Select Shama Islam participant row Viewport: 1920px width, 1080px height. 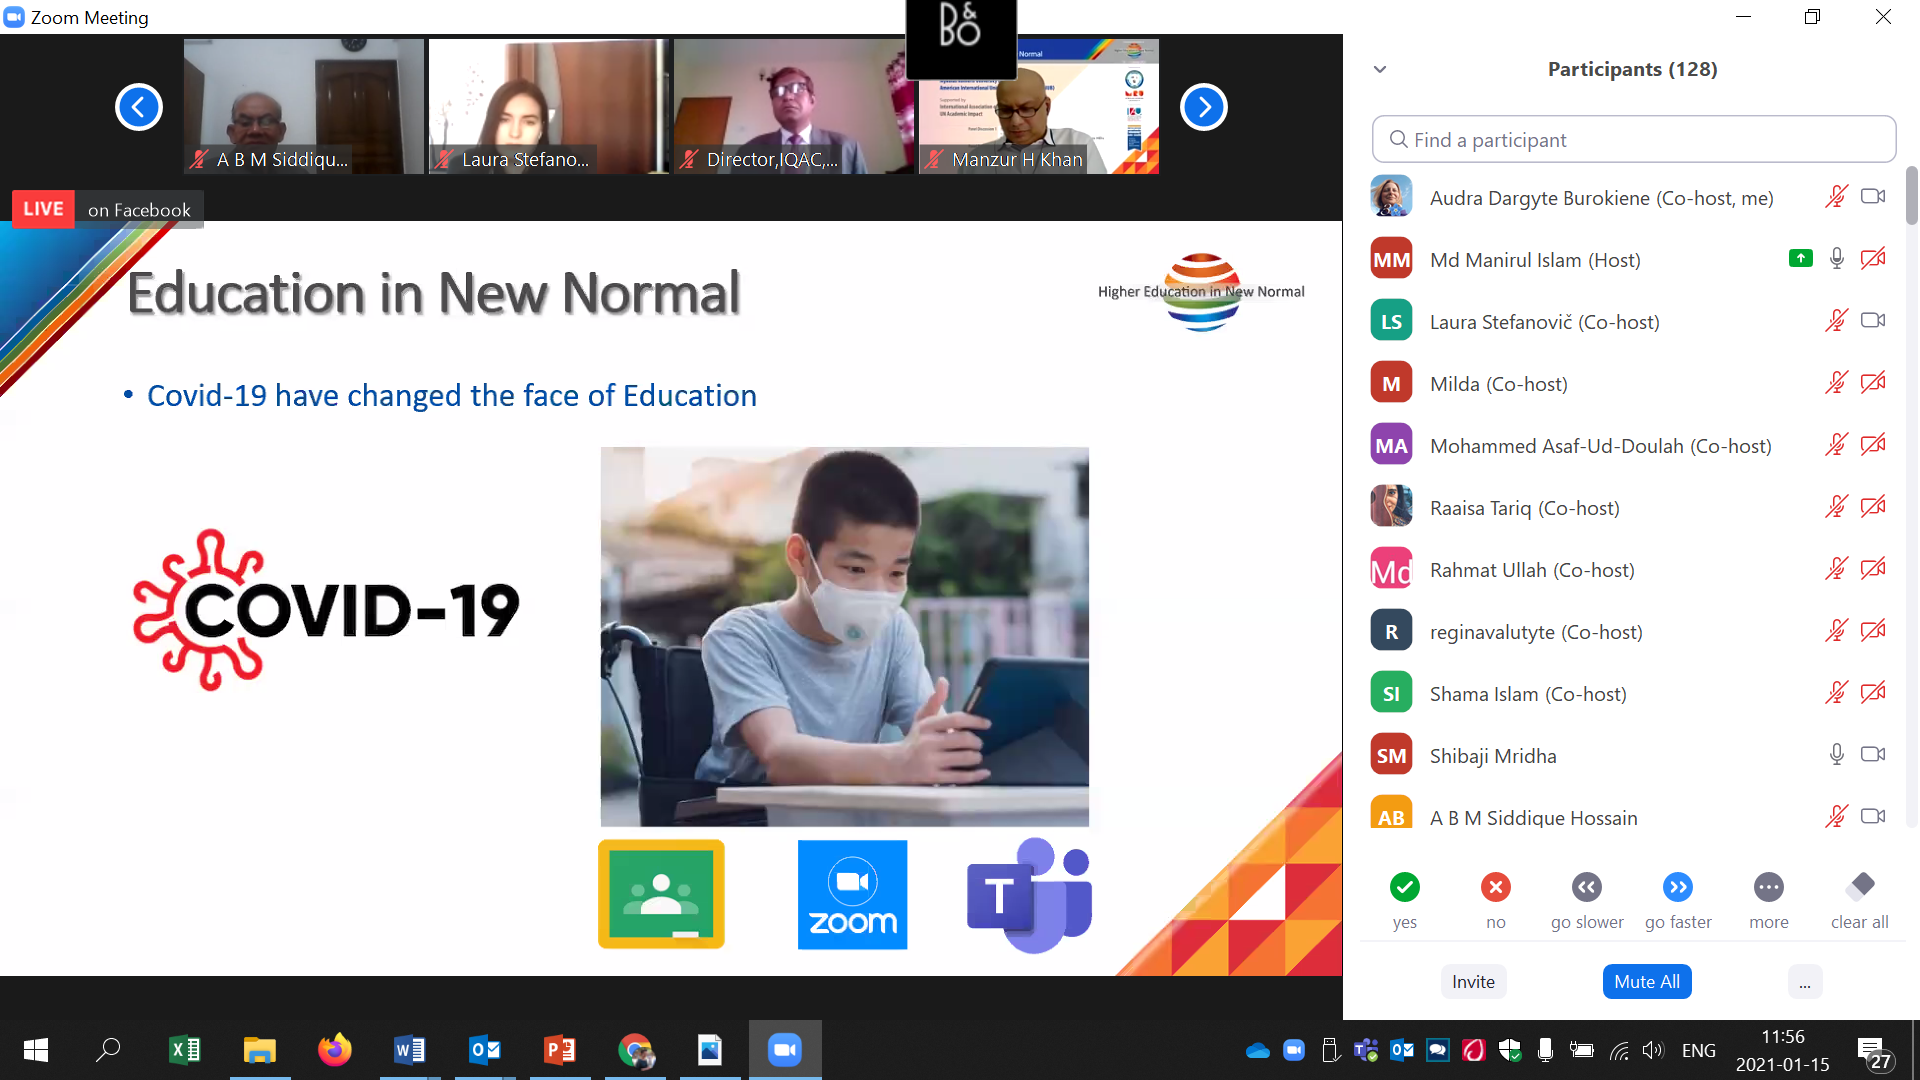click(x=1630, y=693)
